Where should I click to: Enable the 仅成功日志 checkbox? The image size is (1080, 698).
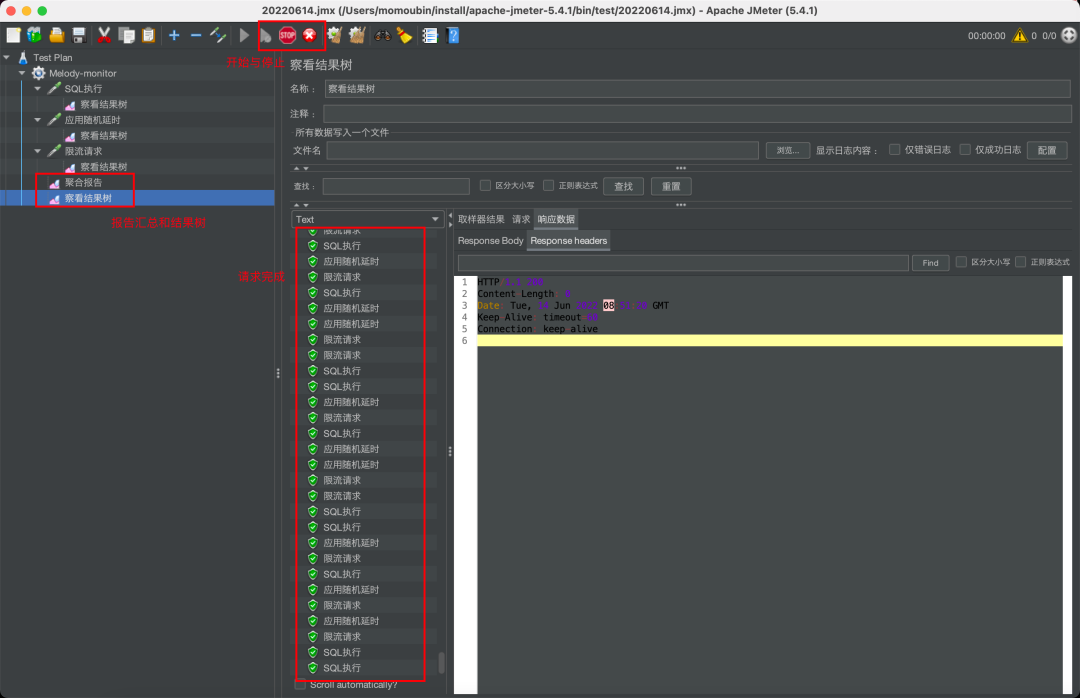pyautogui.click(x=965, y=150)
